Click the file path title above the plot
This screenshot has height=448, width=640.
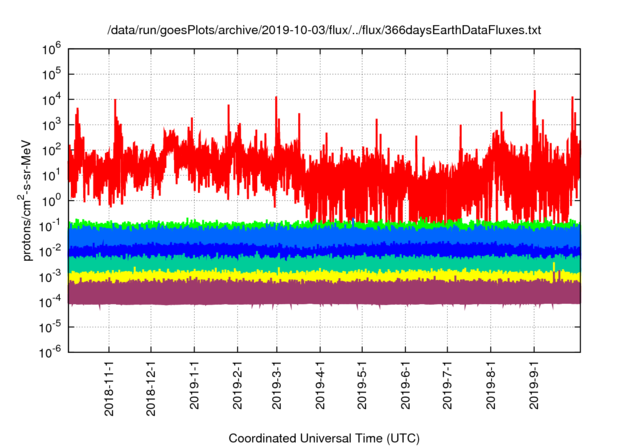click(324, 31)
